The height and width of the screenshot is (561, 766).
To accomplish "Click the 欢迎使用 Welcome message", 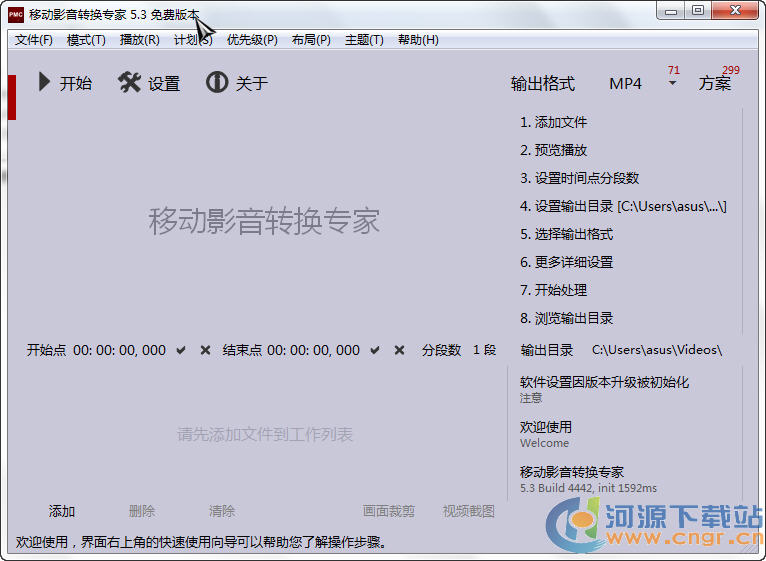I will (546, 434).
